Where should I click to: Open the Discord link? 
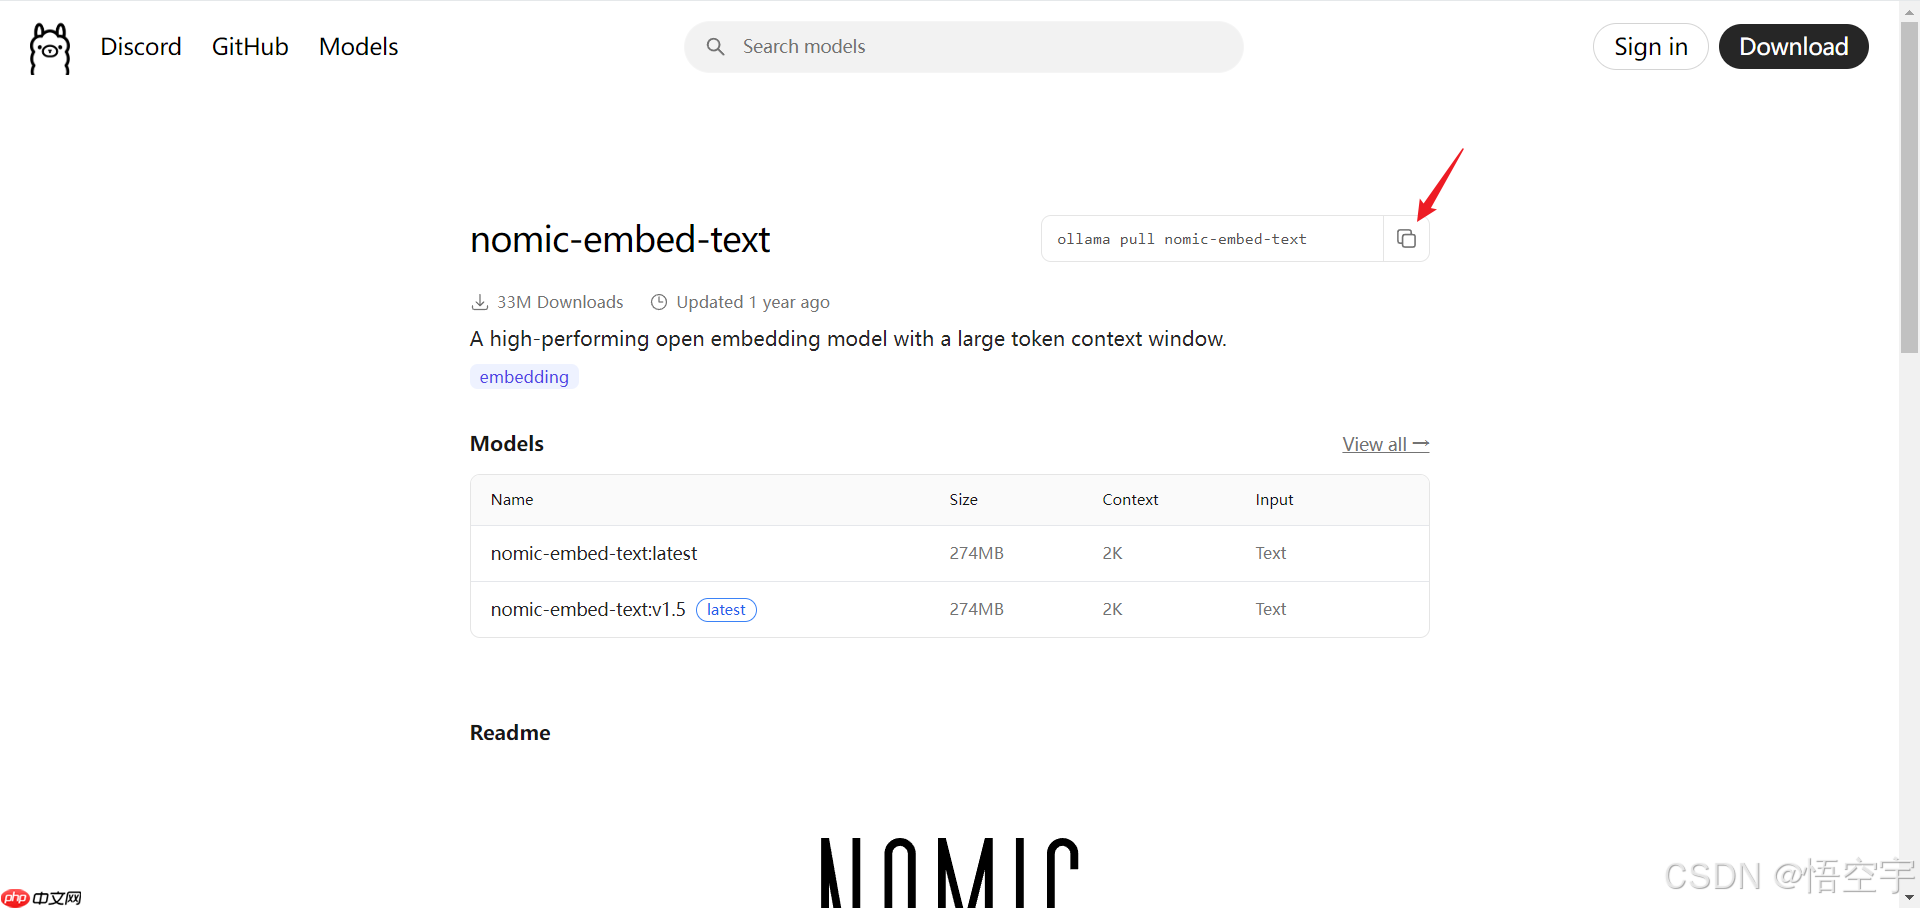coord(141,47)
